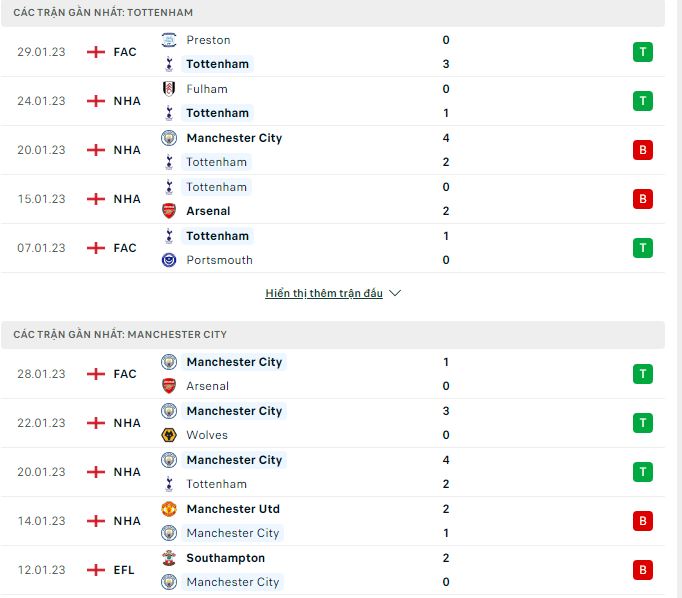Screen dimensions: 682x598
Task: Open the 22.01.23 Manchester City vs Wolves row
Action: pyautogui.click(x=333, y=423)
